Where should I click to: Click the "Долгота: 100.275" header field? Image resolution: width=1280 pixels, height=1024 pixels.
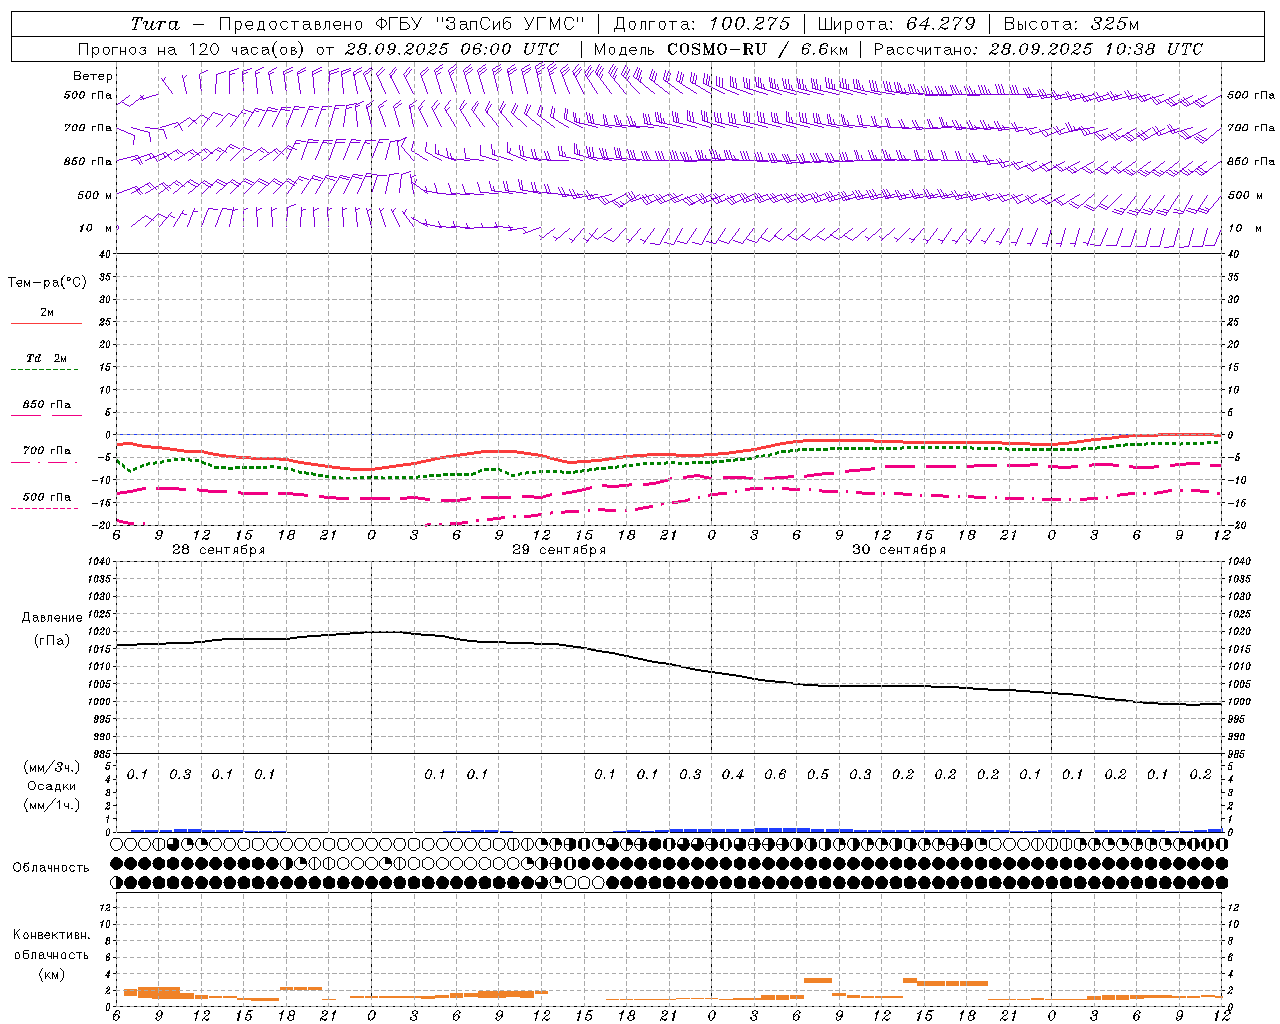pyautogui.click(x=701, y=24)
